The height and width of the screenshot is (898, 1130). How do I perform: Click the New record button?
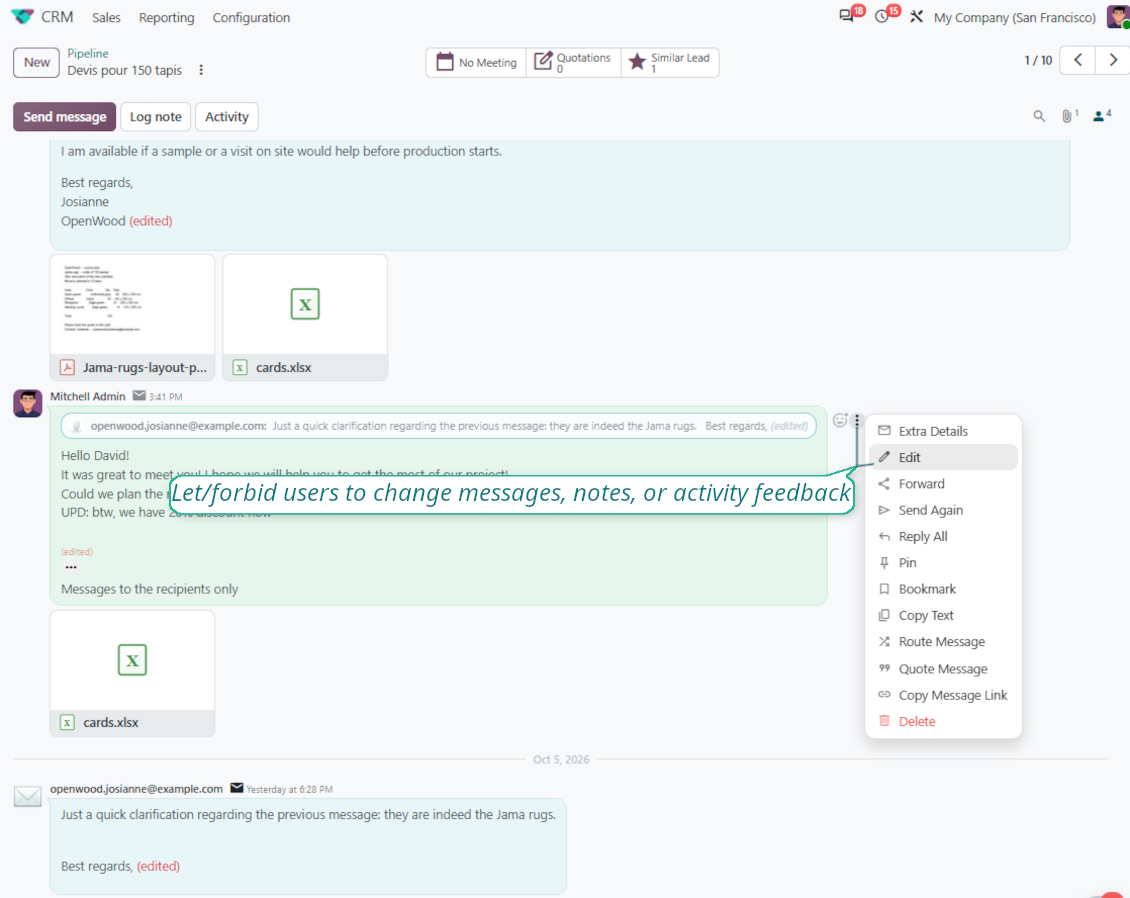pos(36,63)
